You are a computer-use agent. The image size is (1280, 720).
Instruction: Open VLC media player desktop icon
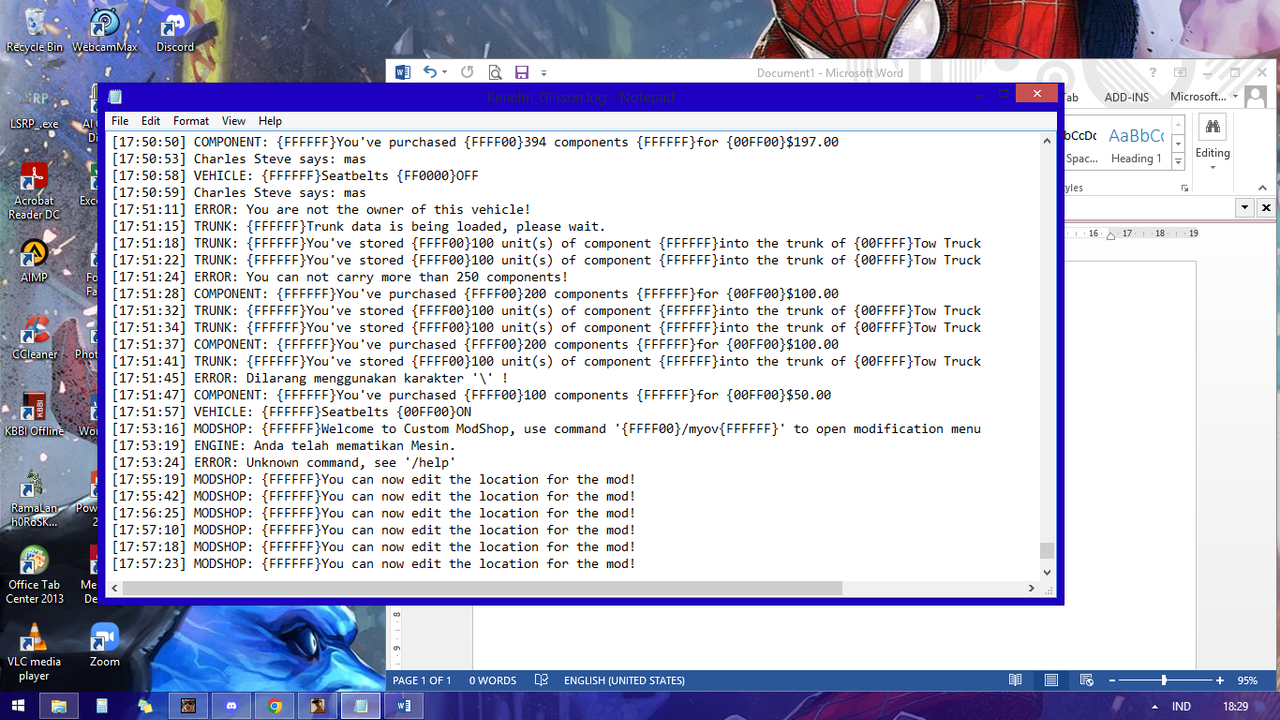34,652
